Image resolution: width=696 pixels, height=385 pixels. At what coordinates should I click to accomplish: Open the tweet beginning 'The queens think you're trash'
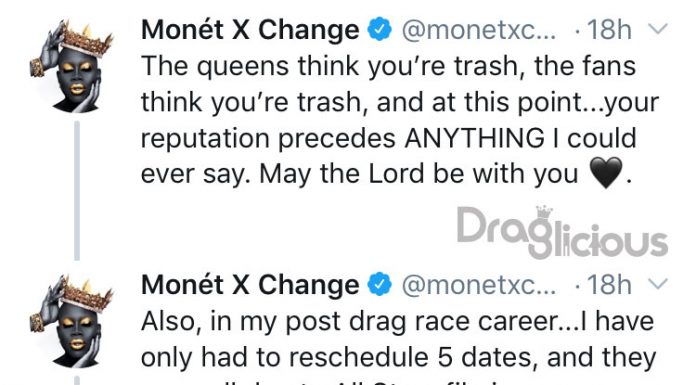pos(399,120)
